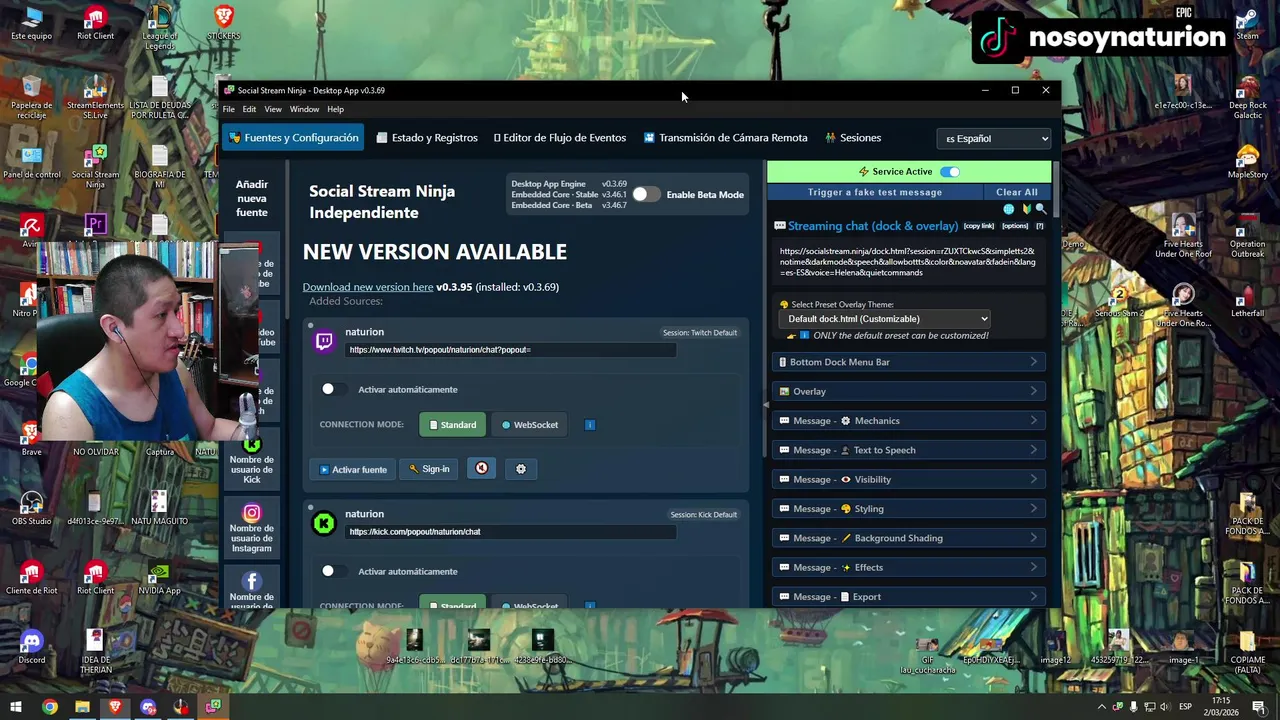Expand Message Effects section
The height and width of the screenshot is (720, 1280).
pos(908,567)
